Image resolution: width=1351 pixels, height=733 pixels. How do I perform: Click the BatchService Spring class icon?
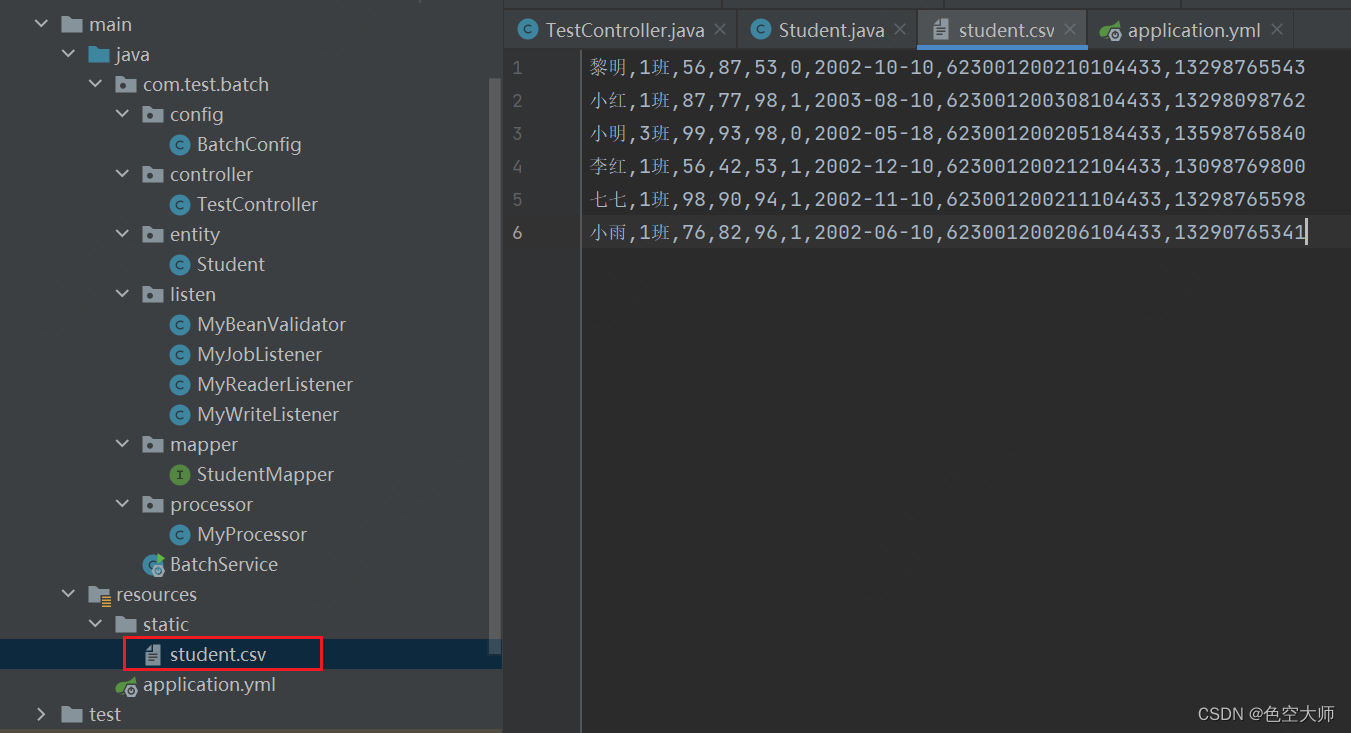pos(153,565)
